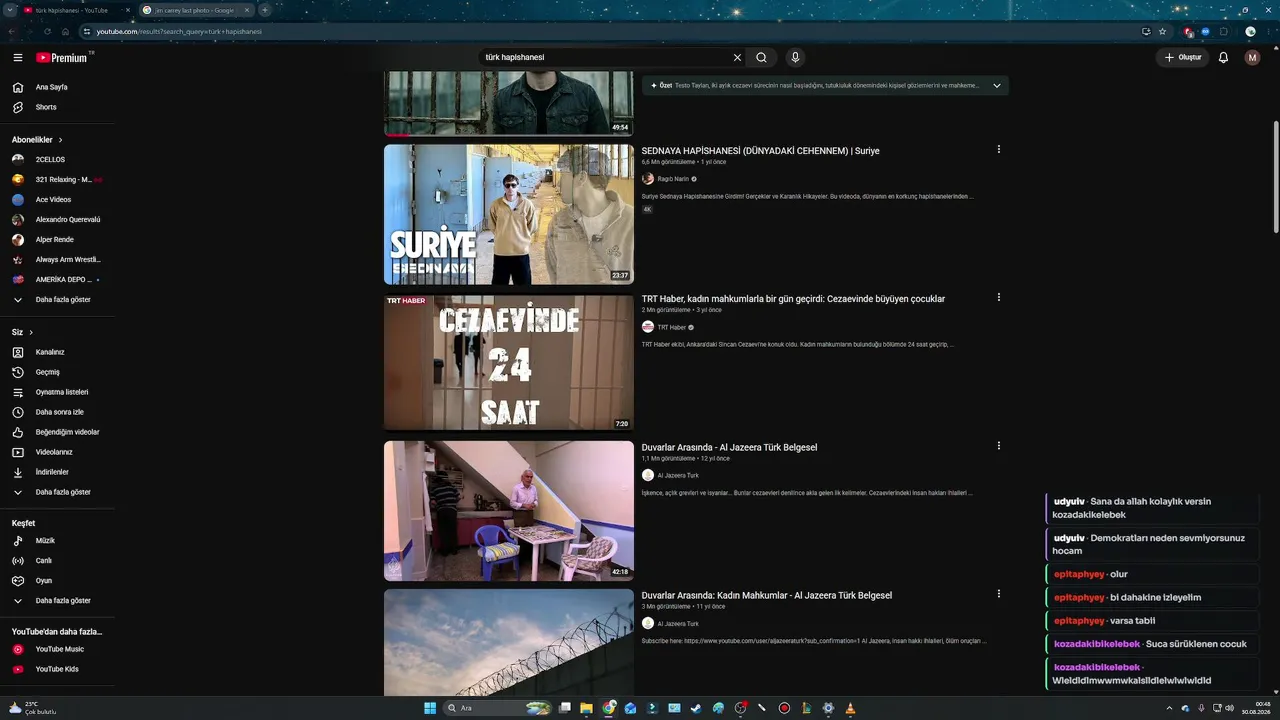Open the browser extensions puzzle icon

(1223, 31)
